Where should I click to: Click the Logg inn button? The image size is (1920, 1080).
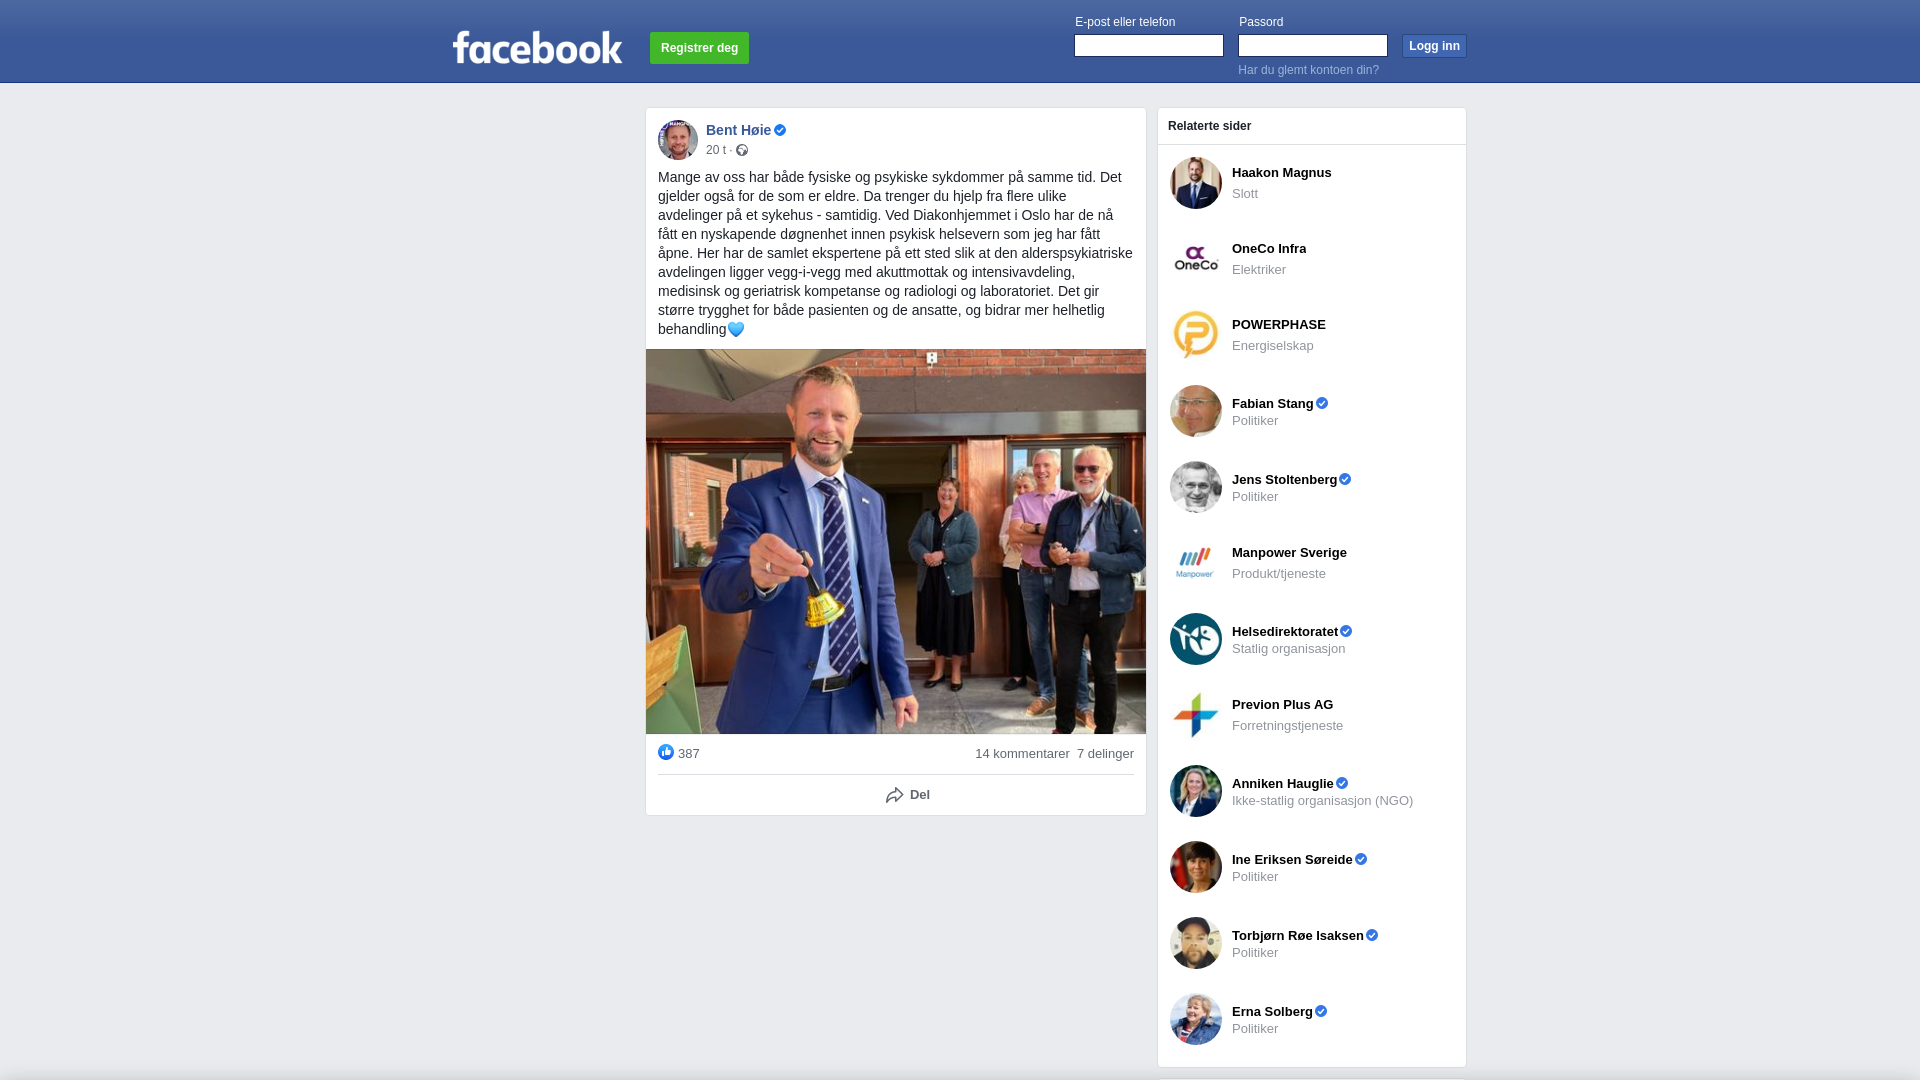[x=1434, y=46]
